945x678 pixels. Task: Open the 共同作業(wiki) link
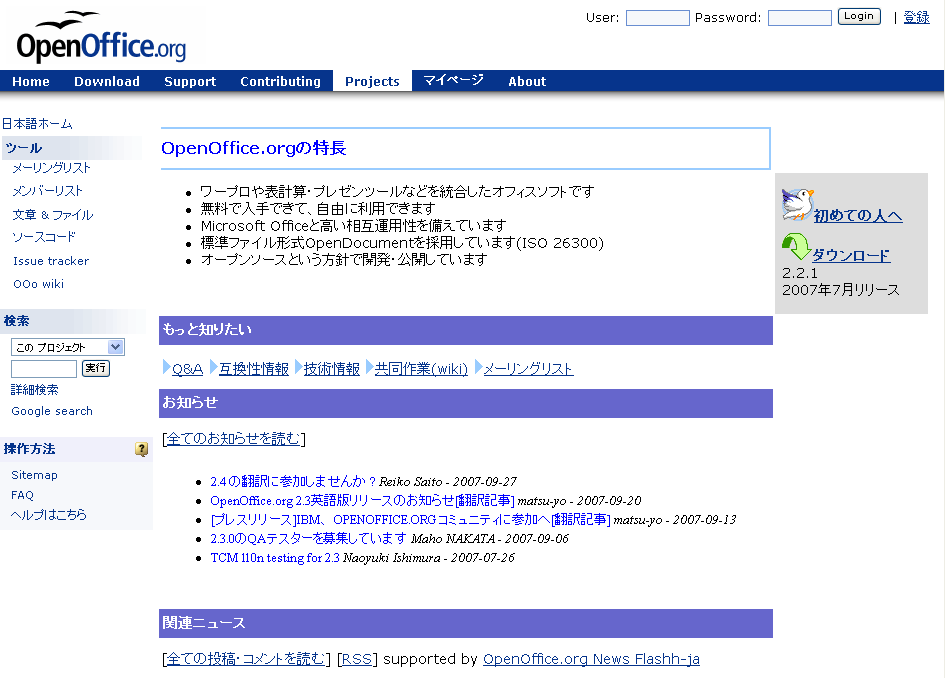pyautogui.click(x=421, y=369)
